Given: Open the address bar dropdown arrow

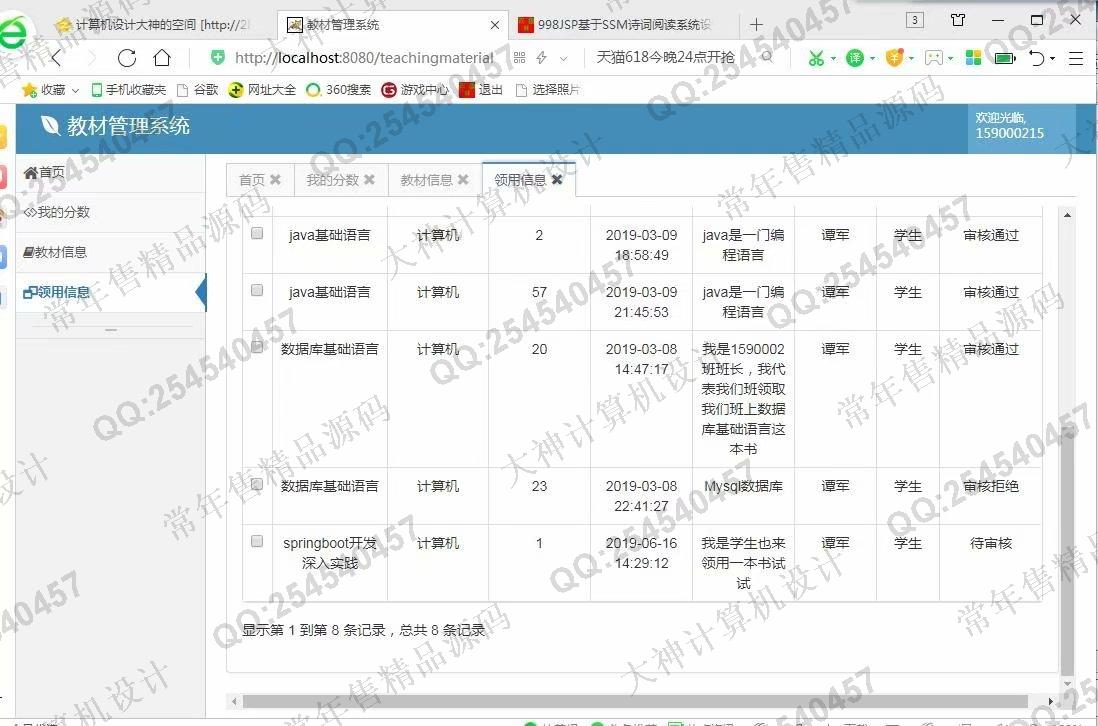Looking at the screenshot, I should pos(564,59).
